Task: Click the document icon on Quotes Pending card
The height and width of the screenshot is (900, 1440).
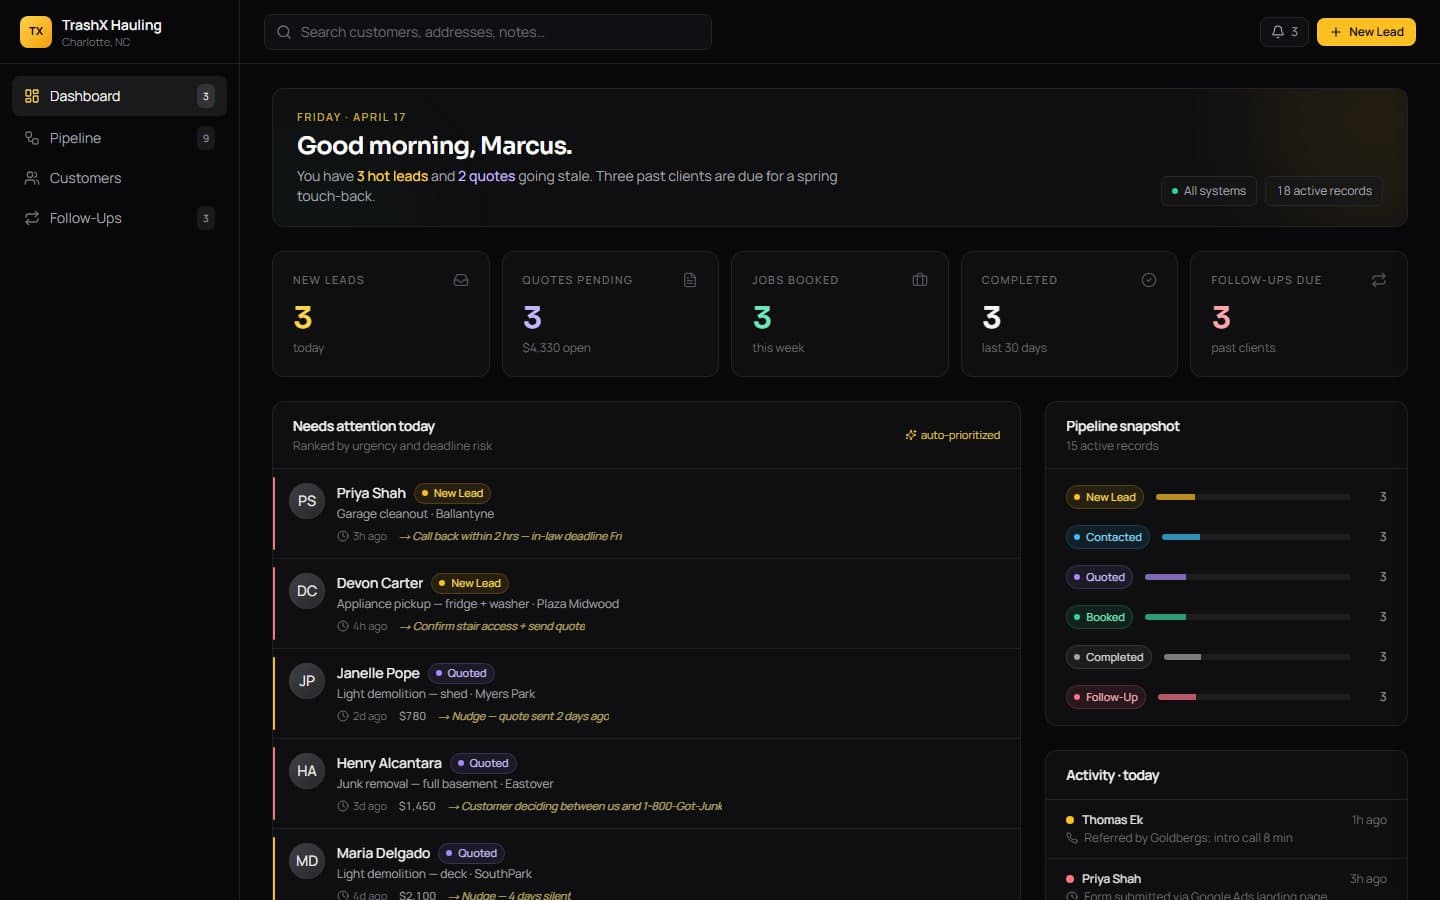Action: pyautogui.click(x=690, y=280)
